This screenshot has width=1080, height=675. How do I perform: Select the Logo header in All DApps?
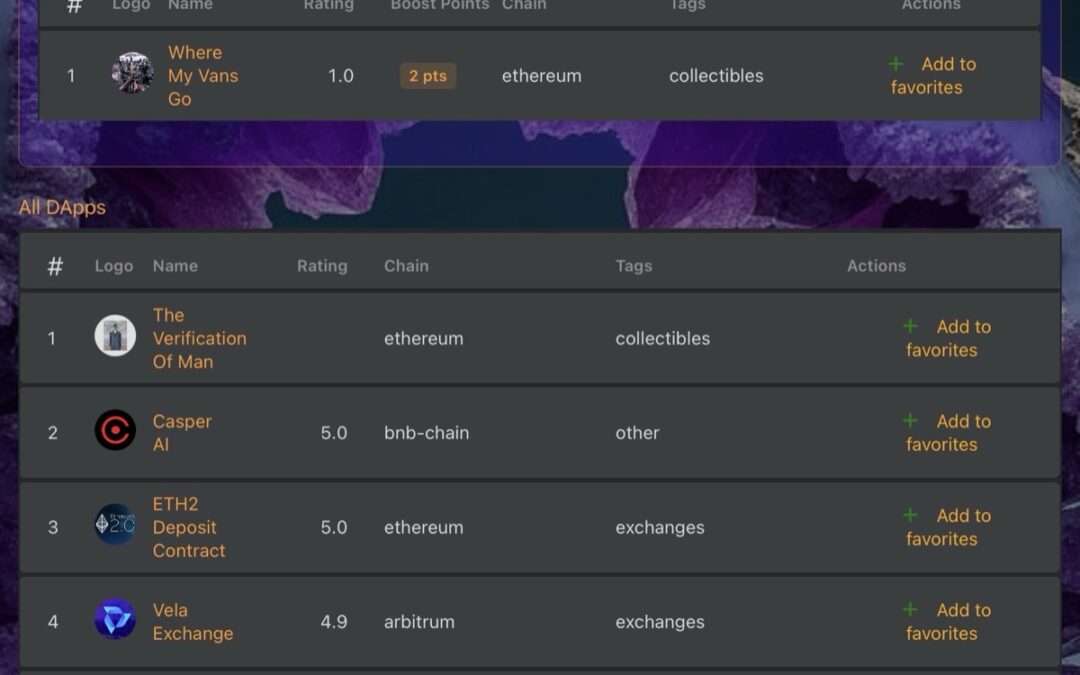(x=114, y=266)
